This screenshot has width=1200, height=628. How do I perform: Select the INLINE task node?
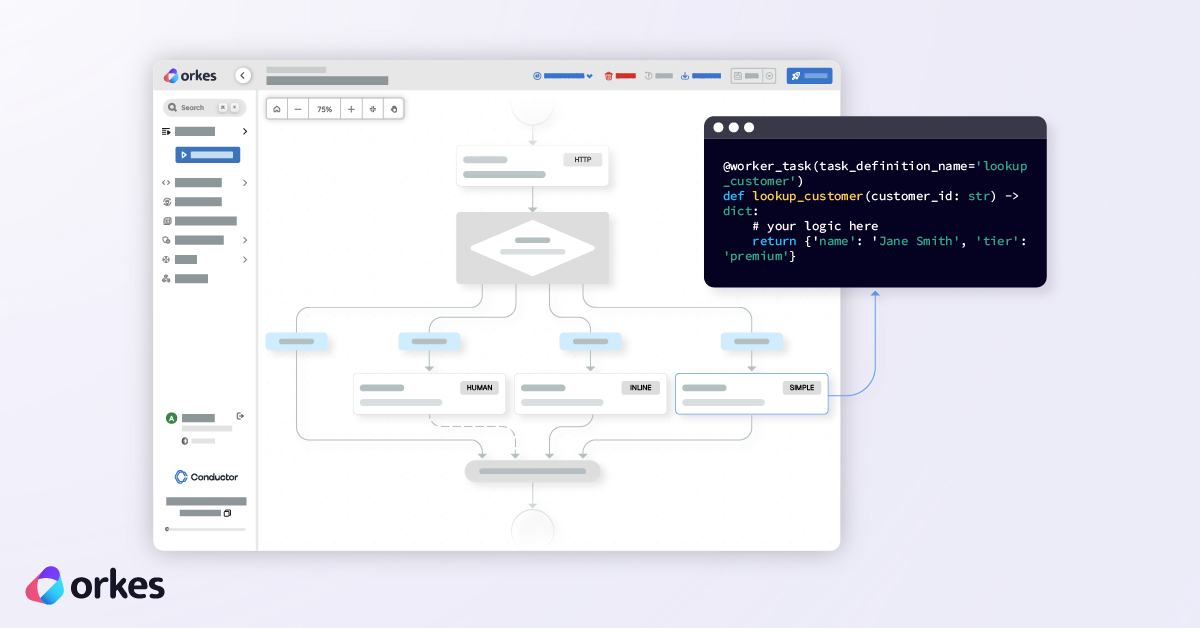click(590, 394)
